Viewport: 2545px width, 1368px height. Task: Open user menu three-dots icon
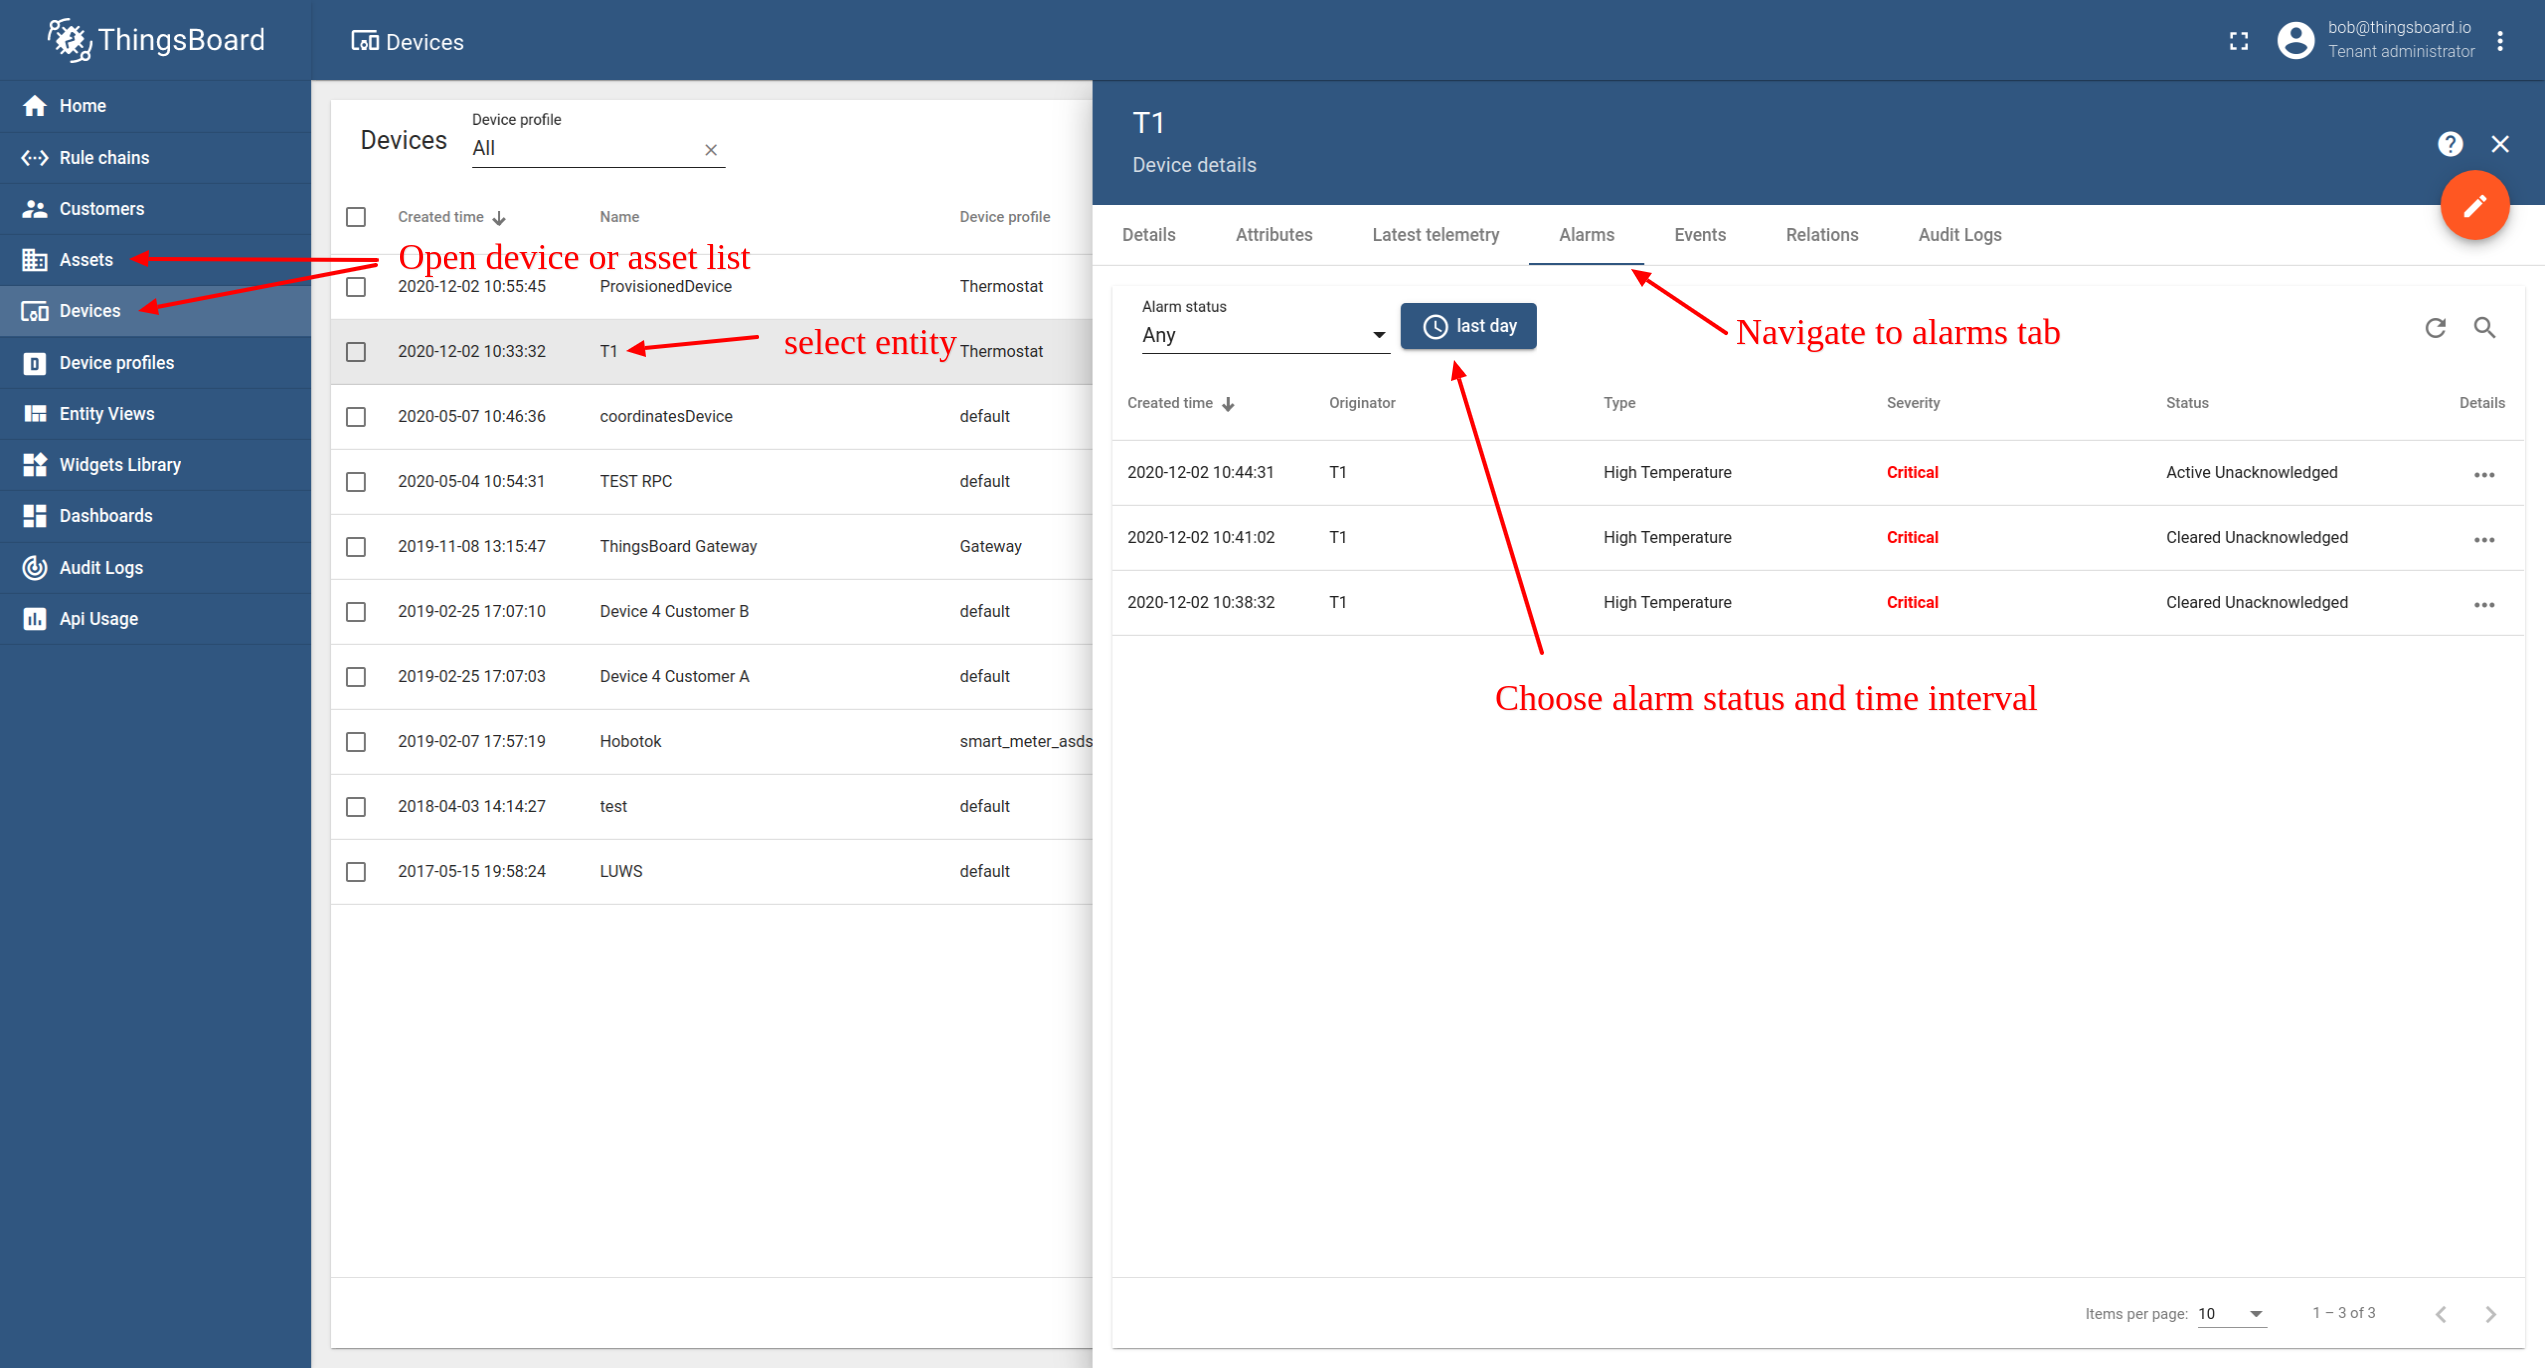click(2500, 41)
